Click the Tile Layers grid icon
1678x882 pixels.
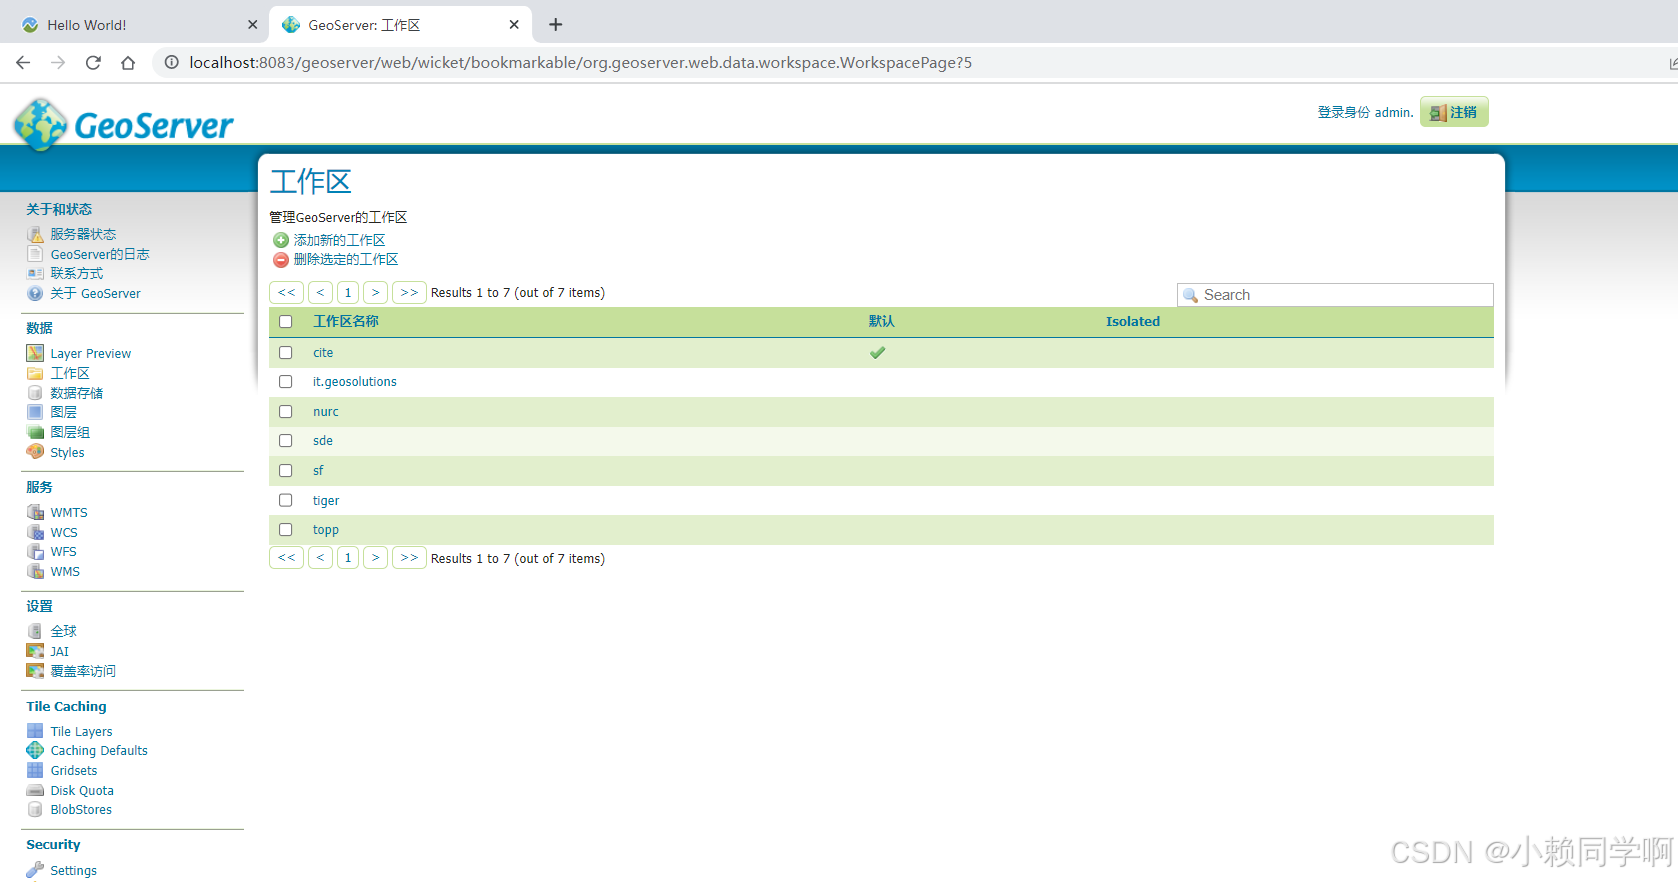coord(35,731)
